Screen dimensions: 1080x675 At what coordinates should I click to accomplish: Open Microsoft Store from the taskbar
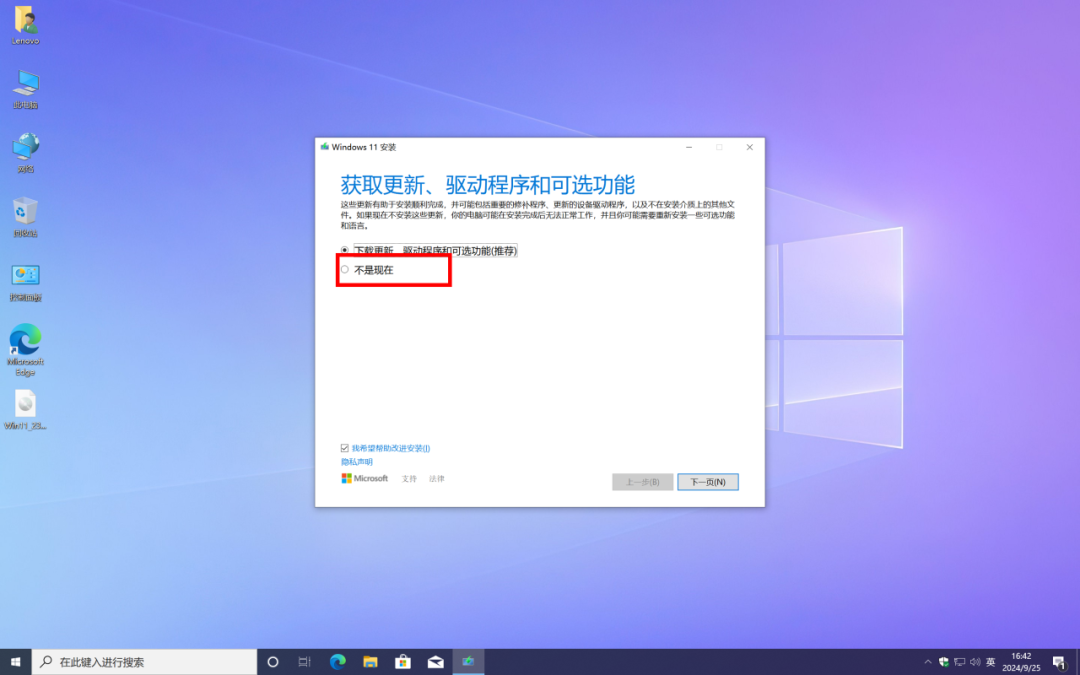click(403, 662)
